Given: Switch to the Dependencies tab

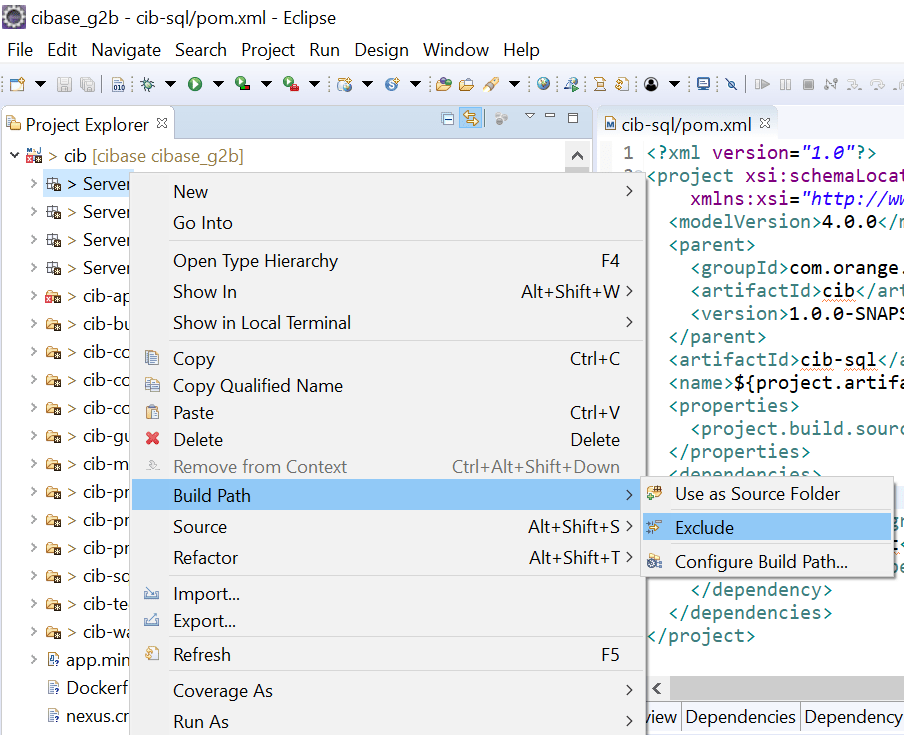Looking at the screenshot, I should [x=740, y=717].
